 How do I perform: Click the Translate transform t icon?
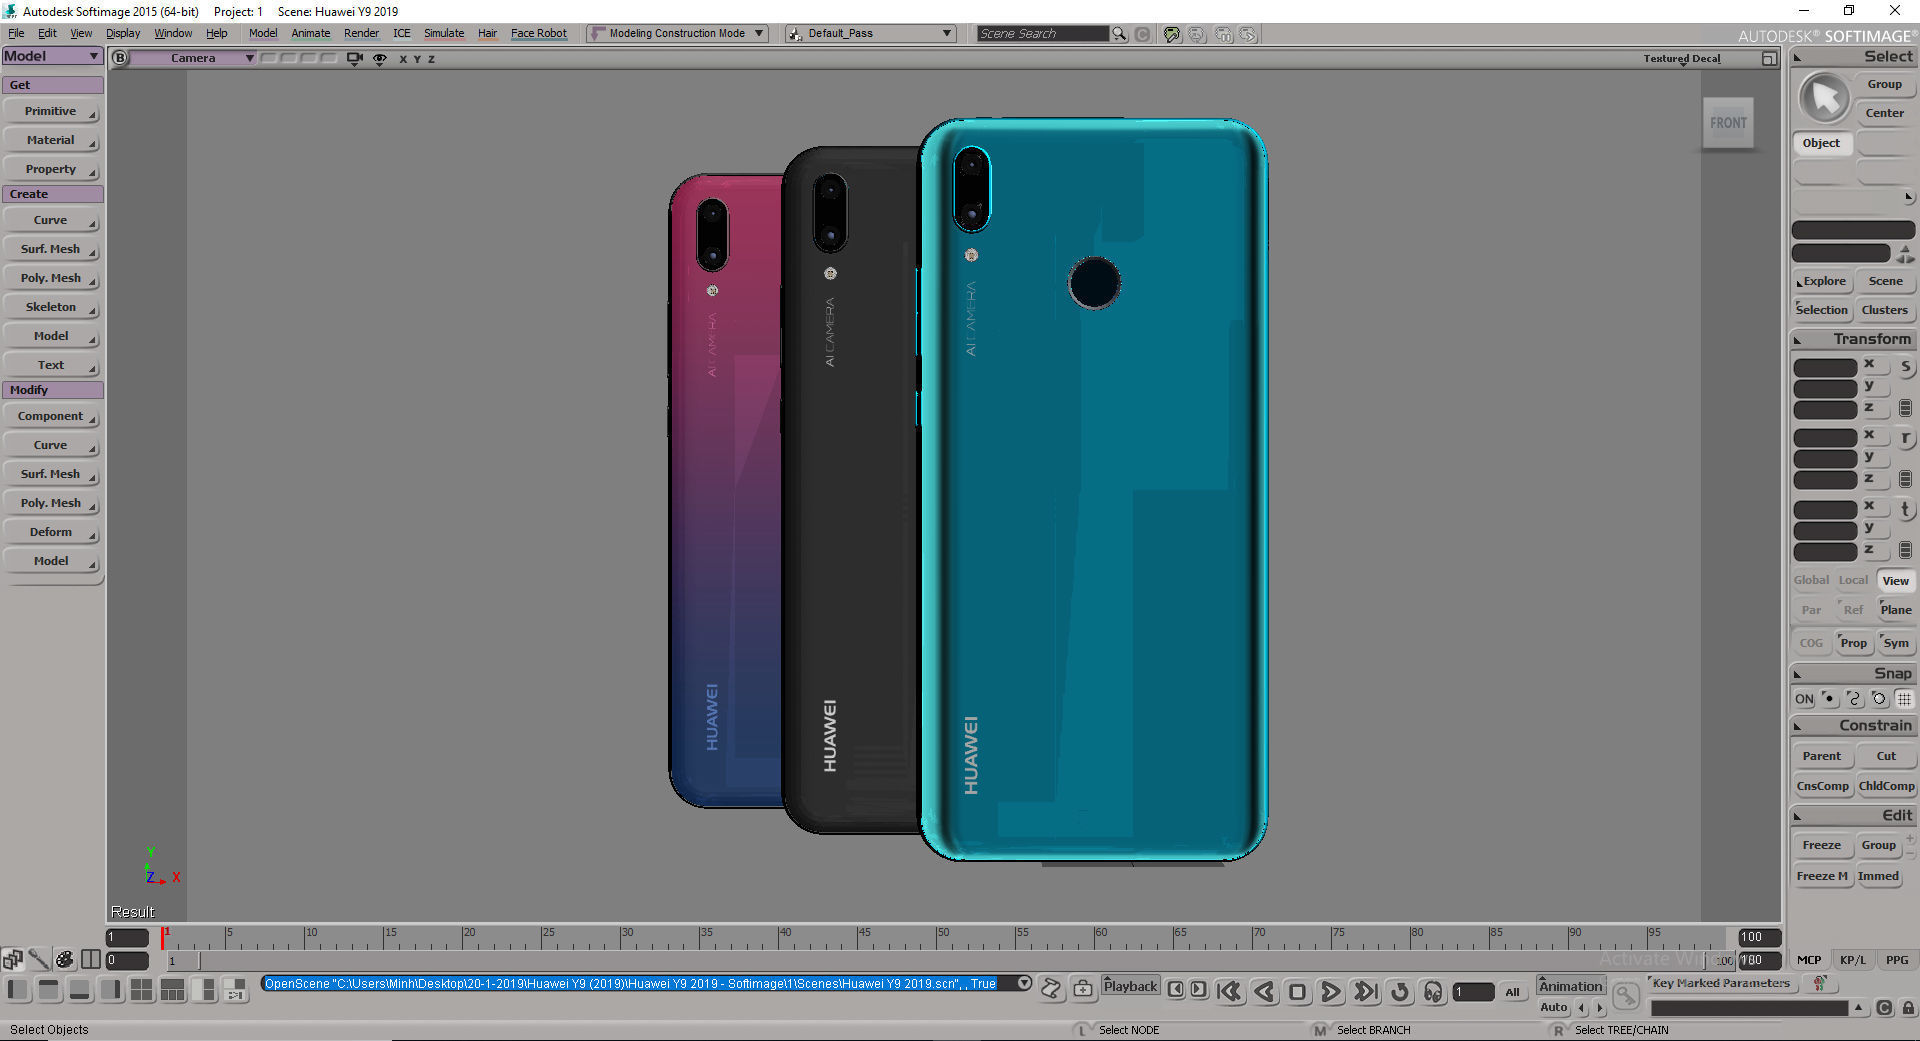coord(1905,509)
